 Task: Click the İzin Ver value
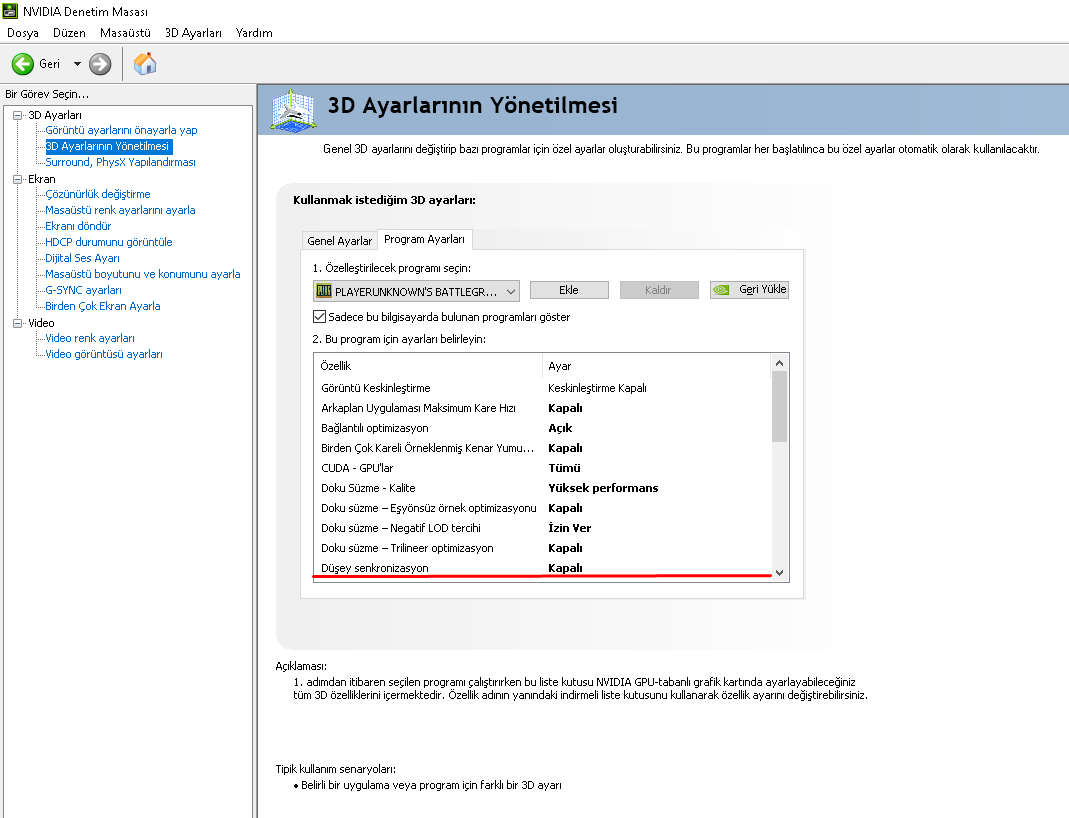(x=570, y=528)
